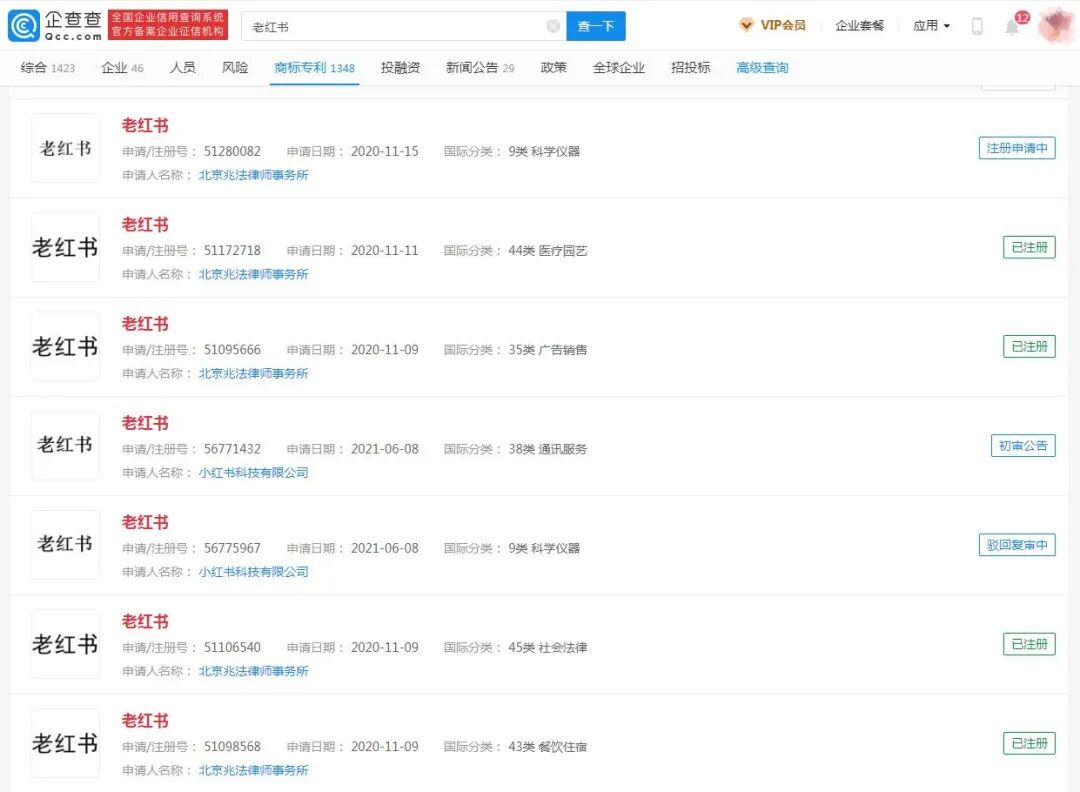Viewport: 1080px width, 792px height.
Task: Open the mobile app phone icon
Action: coord(977,25)
